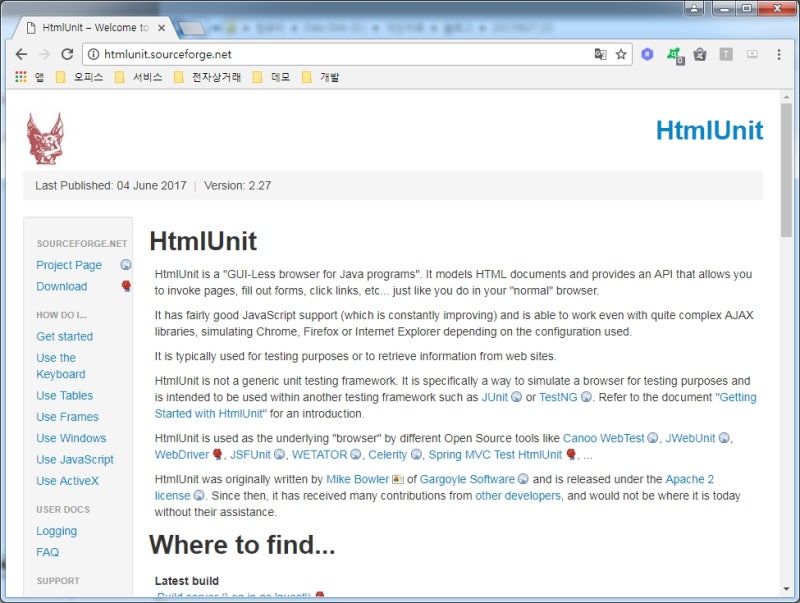
Task: Open the apps grid shortcut in bookmarks bar
Action: click(x=21, y=77)
